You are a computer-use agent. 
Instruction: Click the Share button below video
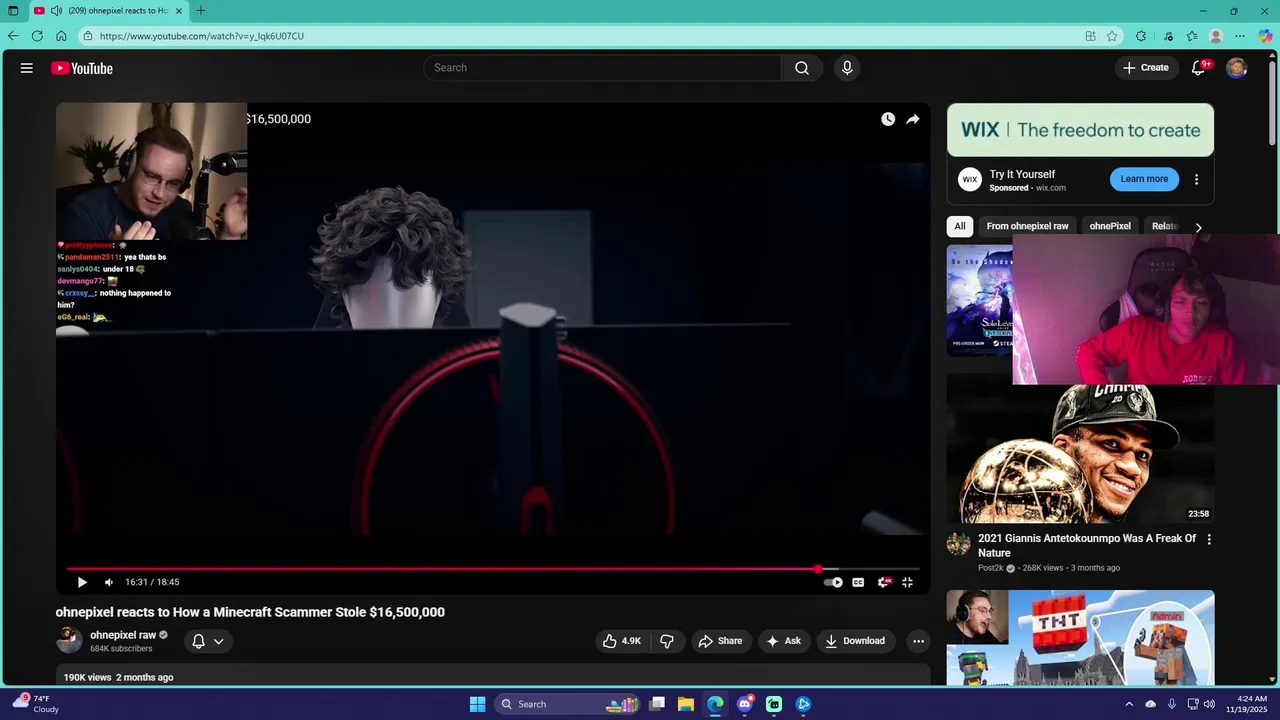pos(720,641)
